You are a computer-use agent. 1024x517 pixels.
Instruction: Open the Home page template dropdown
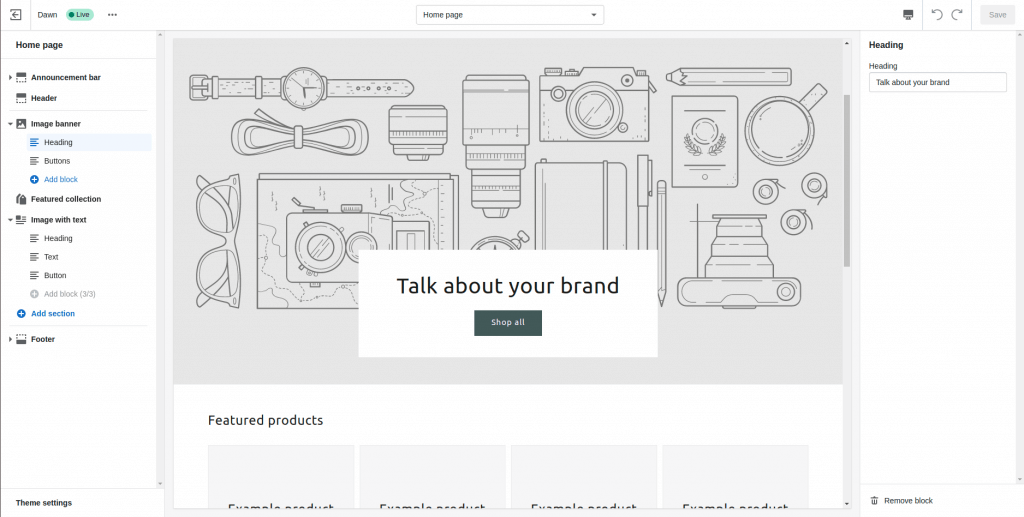(x=509, y=14)
